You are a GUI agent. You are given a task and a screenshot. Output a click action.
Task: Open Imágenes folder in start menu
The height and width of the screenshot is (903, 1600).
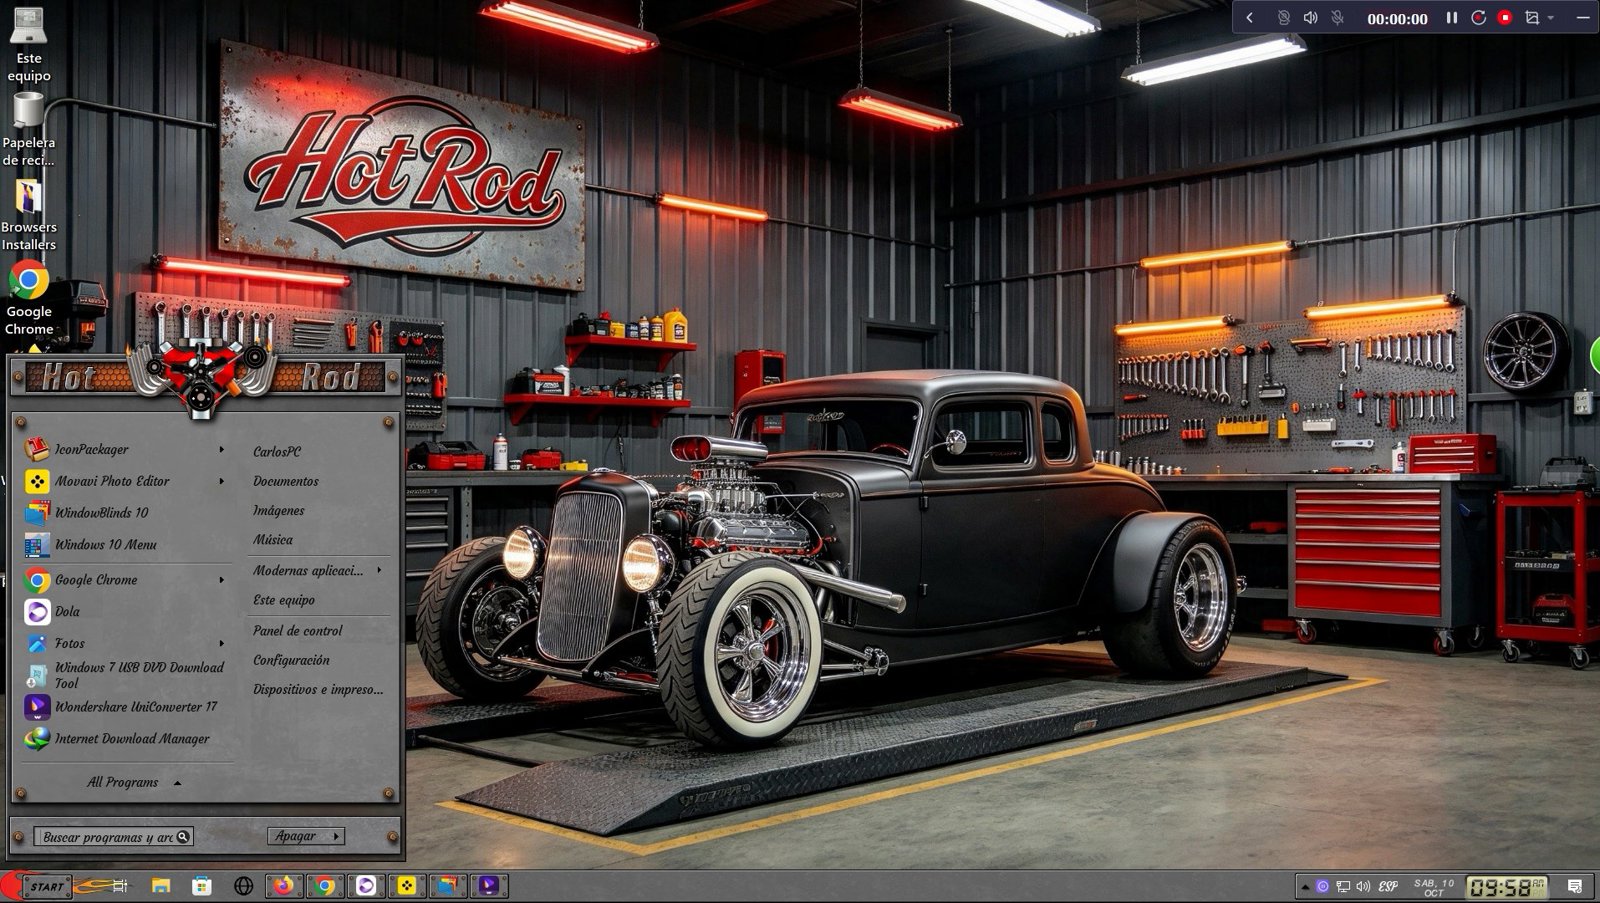[279, 510]
